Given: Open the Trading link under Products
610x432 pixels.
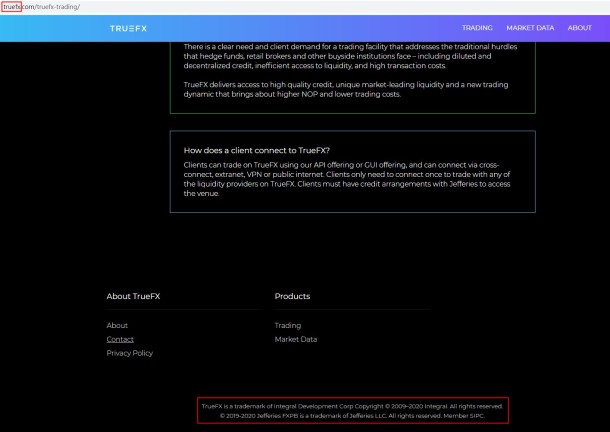Looking at the screenshot, I should tap(288, 325).
